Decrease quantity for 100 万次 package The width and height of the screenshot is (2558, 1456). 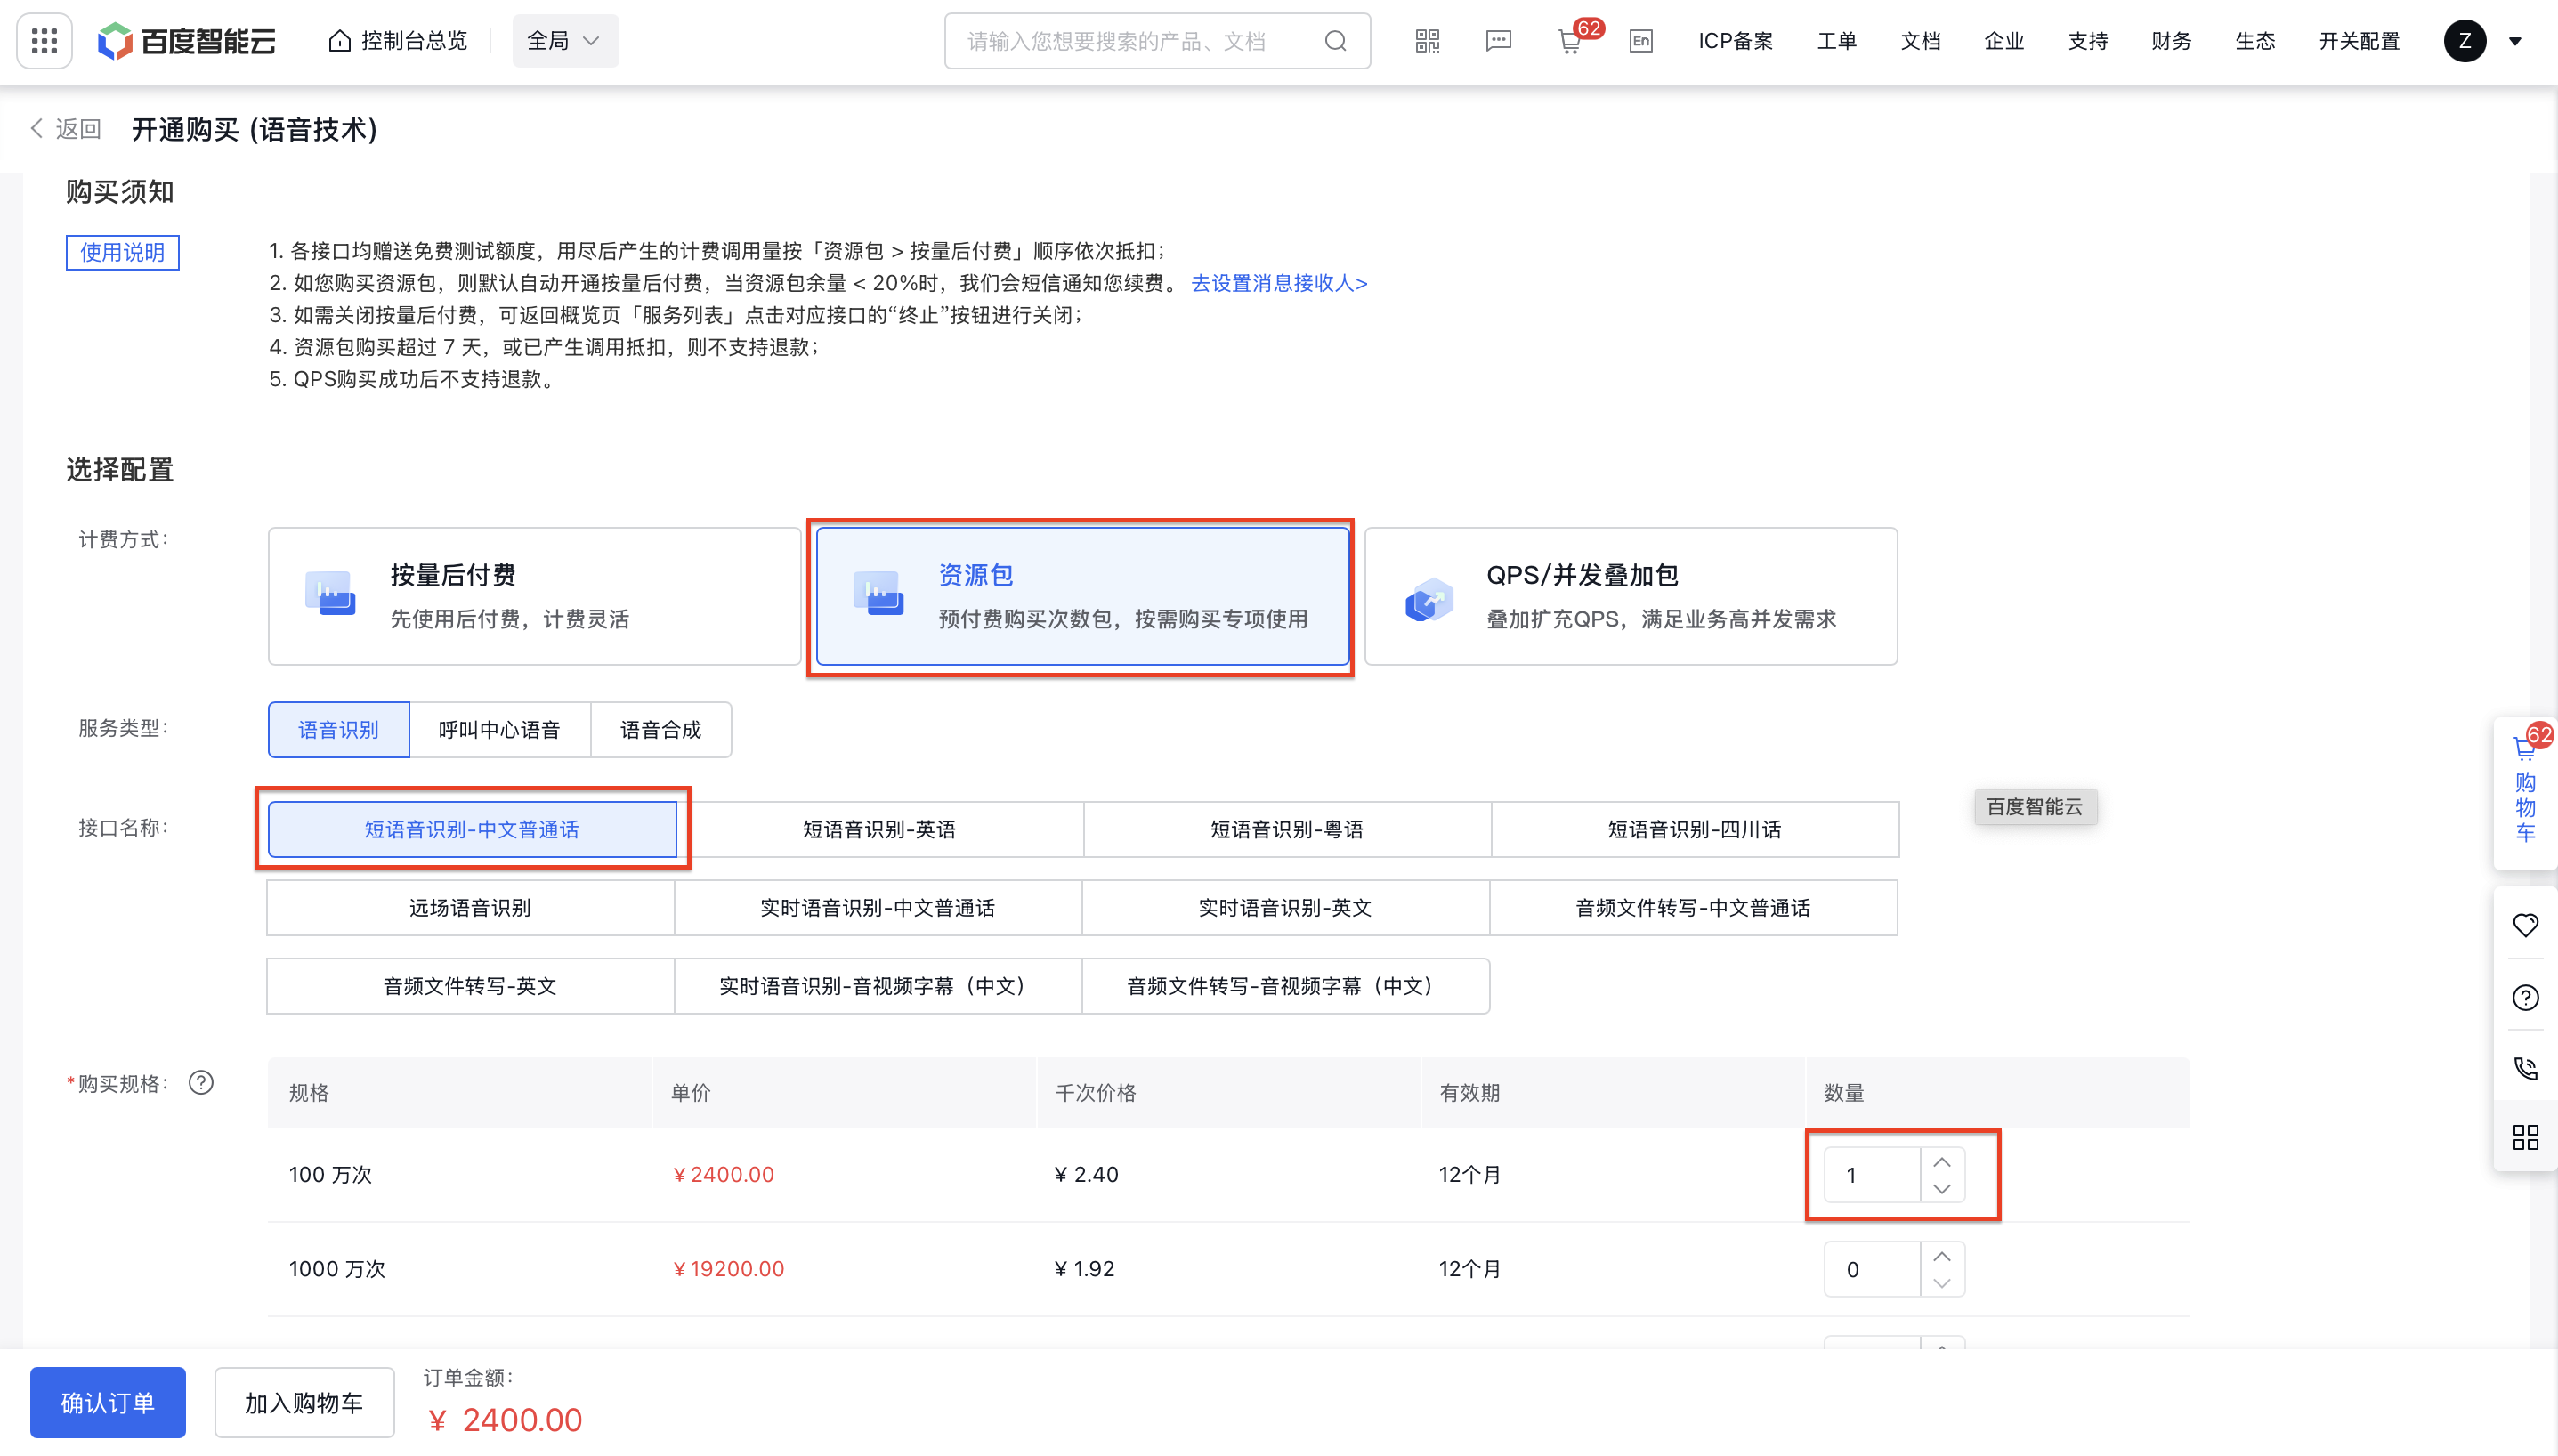tap(1942, 1188)
